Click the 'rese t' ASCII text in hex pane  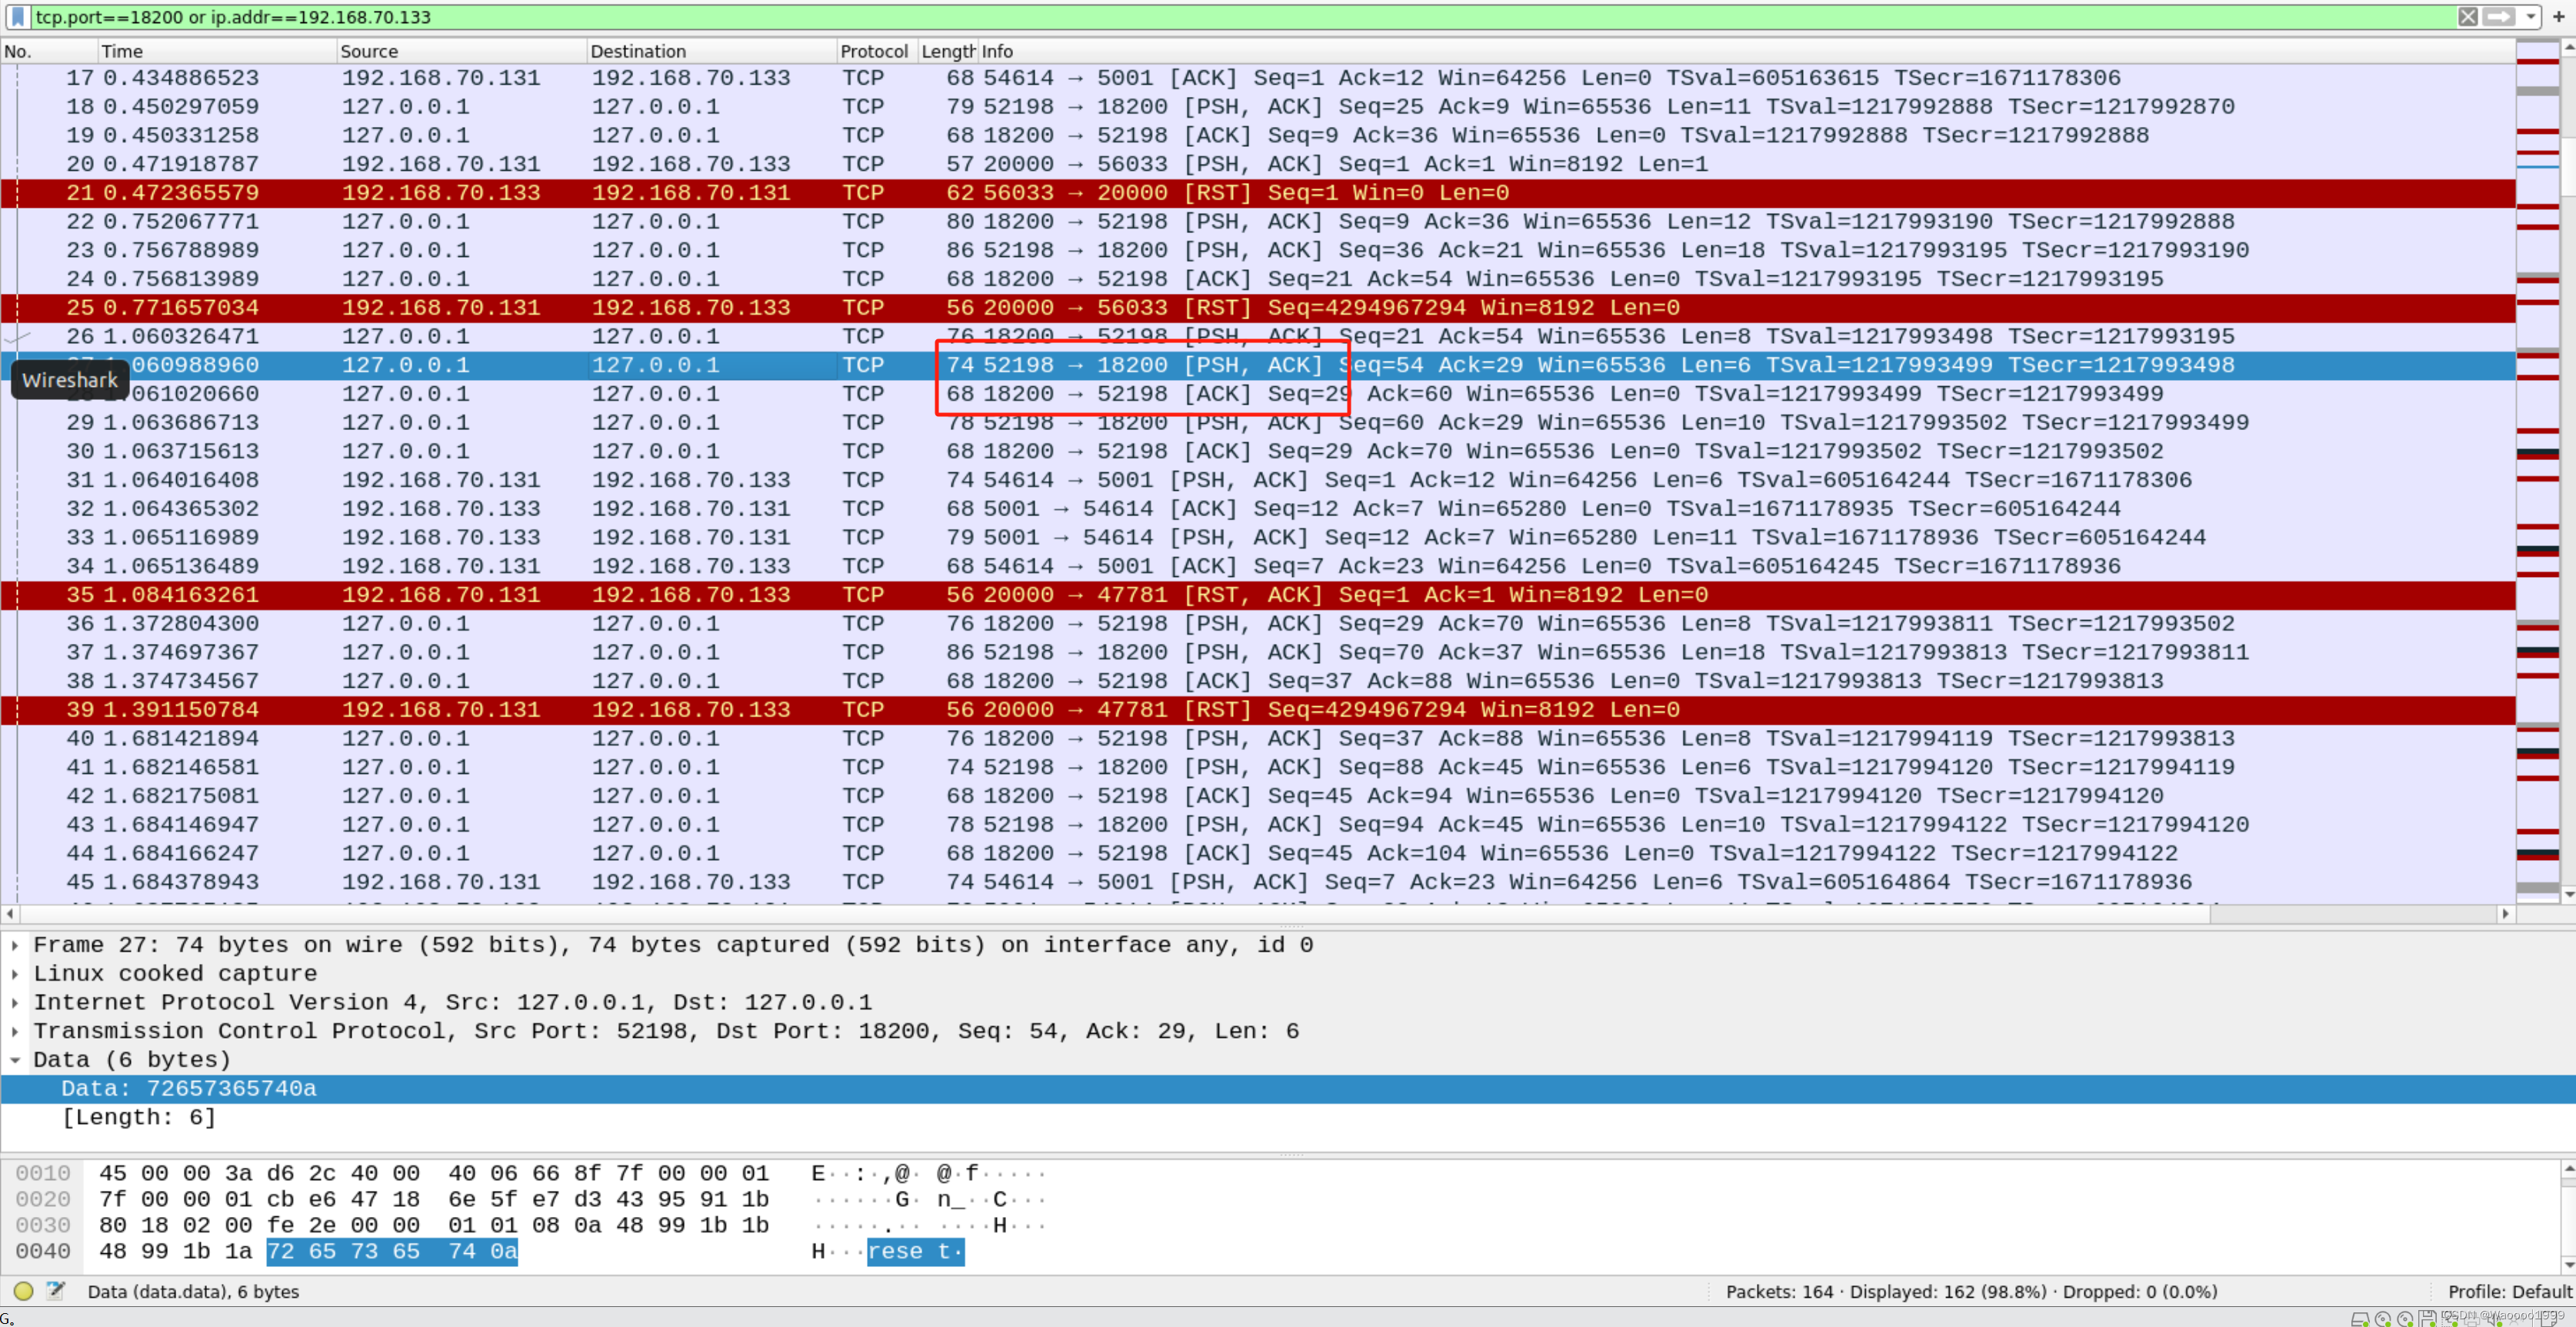(x=915, y=1251)
